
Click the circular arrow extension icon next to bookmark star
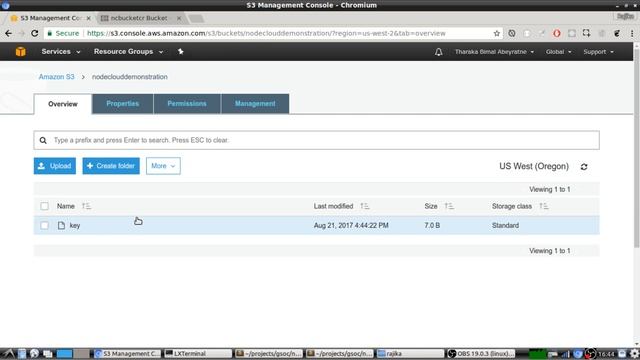tap(511, 33)
